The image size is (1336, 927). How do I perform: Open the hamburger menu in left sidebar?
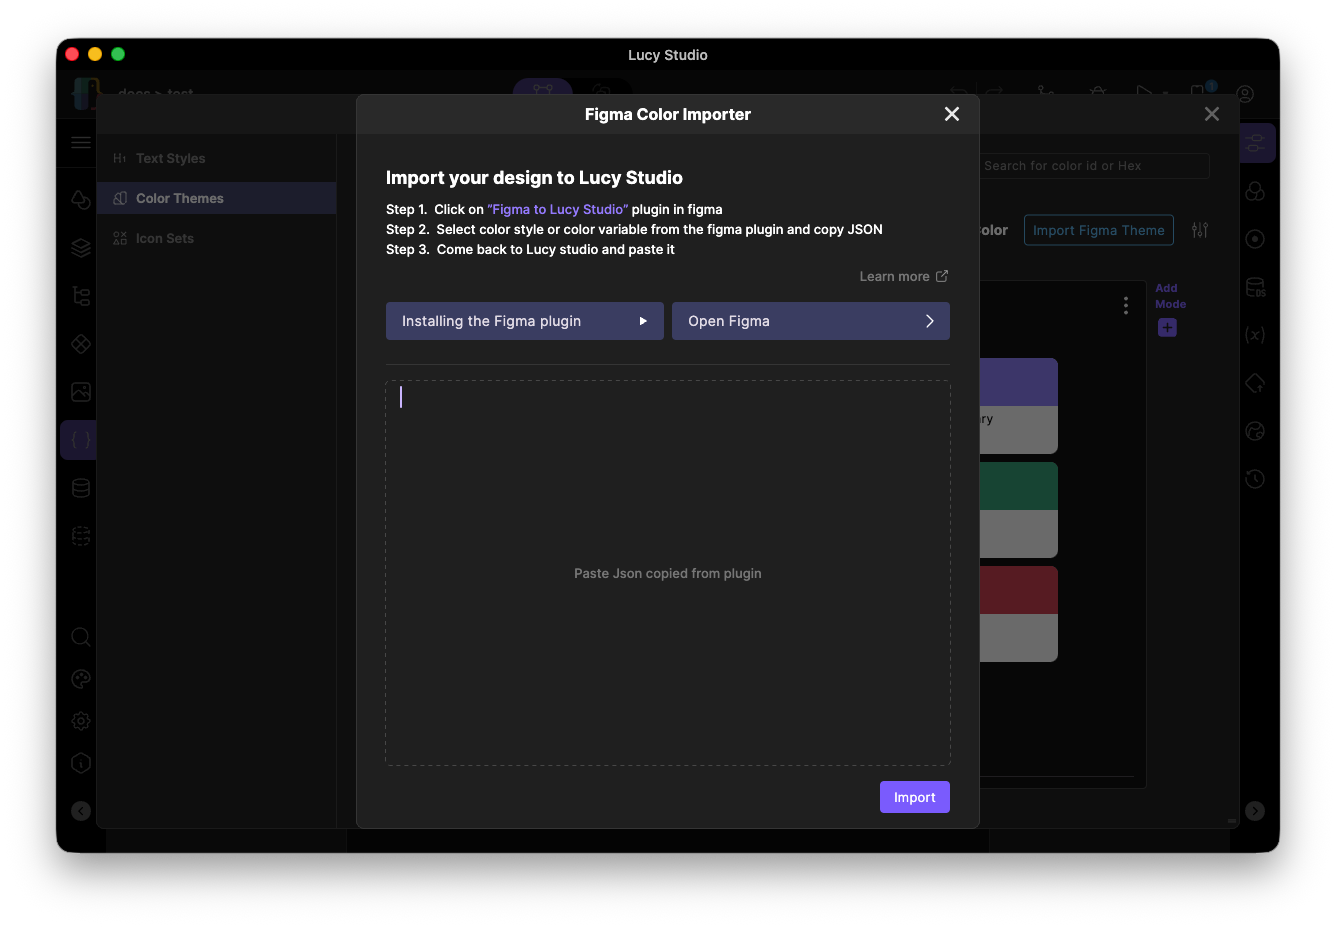click(x=81, y=143)
